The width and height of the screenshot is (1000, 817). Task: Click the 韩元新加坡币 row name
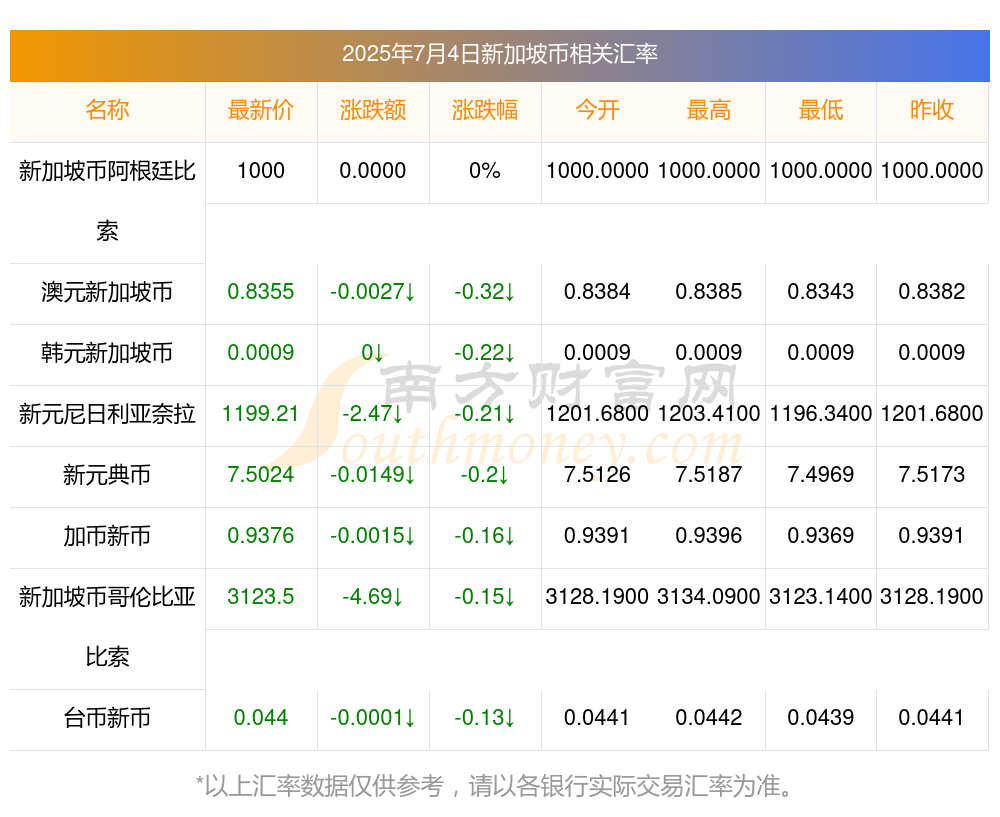point(107,353)
